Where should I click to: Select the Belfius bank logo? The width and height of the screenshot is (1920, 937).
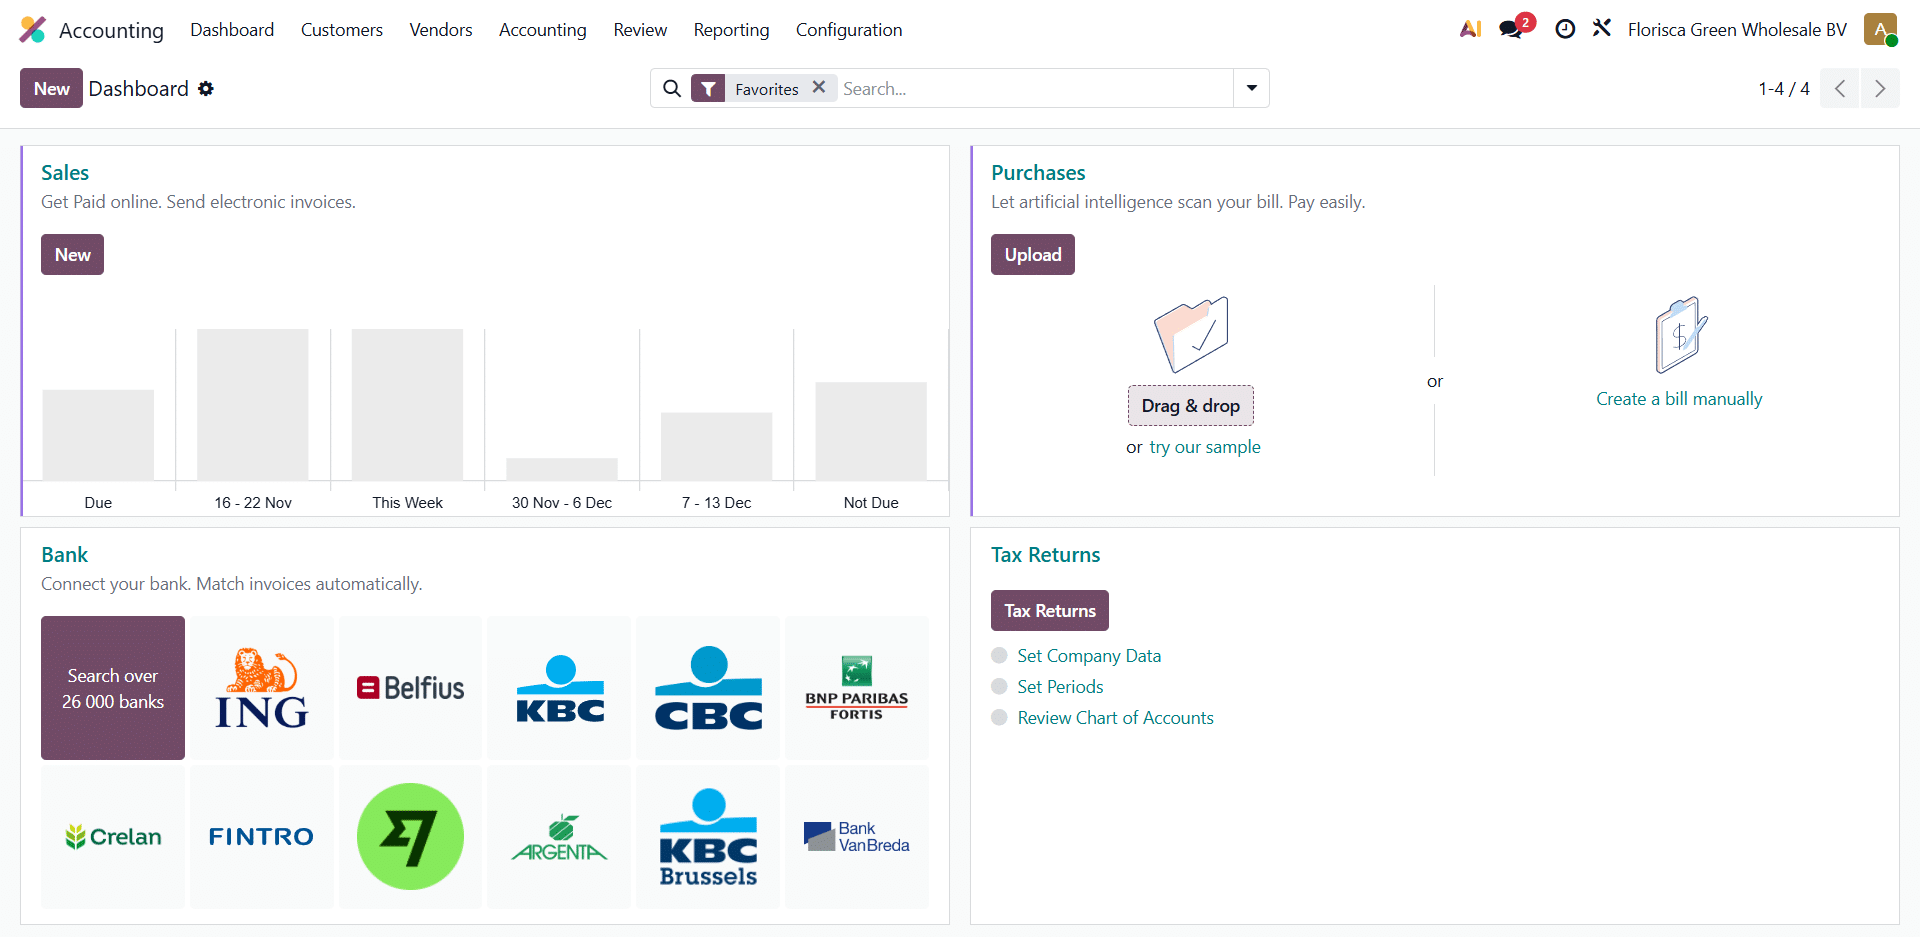tap(411, 688)
